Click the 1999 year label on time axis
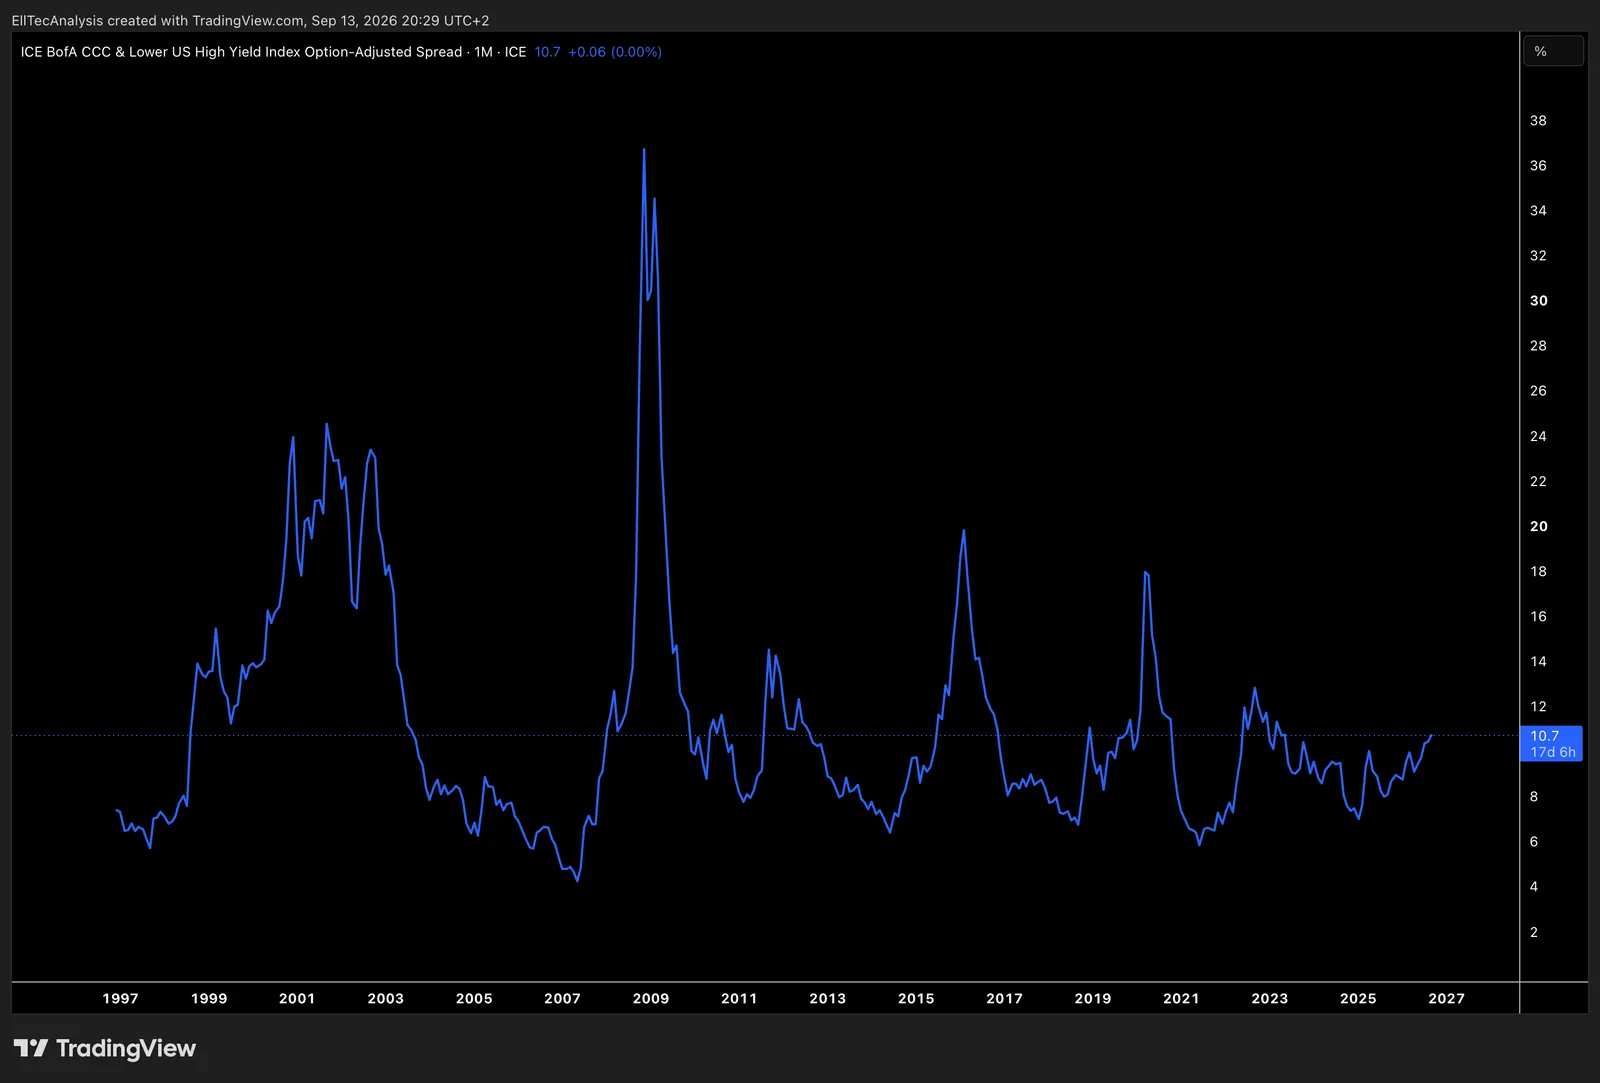The height and width of the screenshot is (1083, 1600). point(209,998)
